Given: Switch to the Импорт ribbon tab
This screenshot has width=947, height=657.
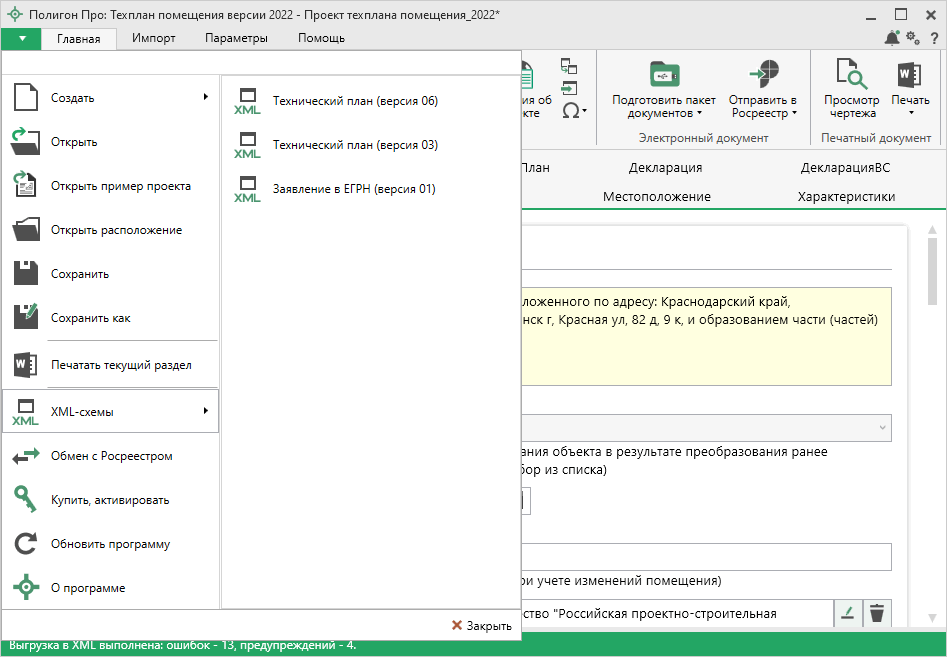Looking at the screenshot, I should [153, 38].
